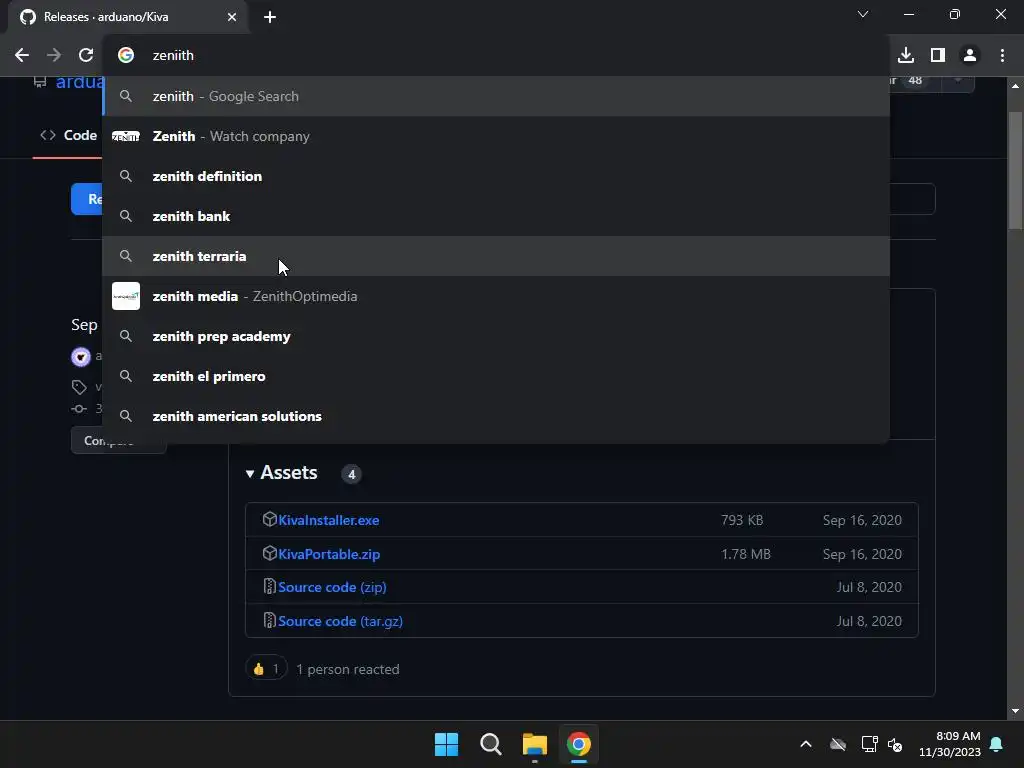Screen dimensions: 1024x768
Task: Toggle the Chrome side panel icon
Action: [x=938, y=56]
